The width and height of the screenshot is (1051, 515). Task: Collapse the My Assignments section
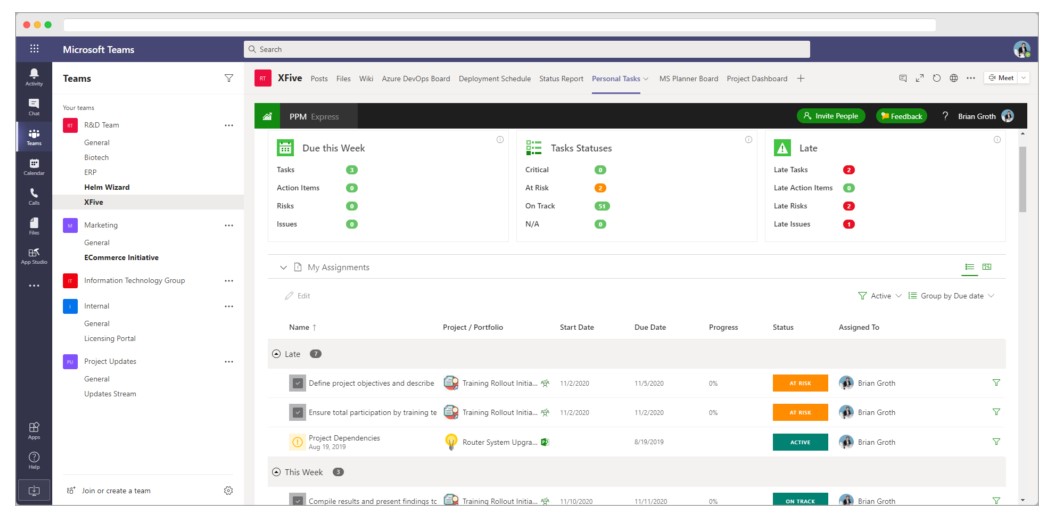pos(283,268)
